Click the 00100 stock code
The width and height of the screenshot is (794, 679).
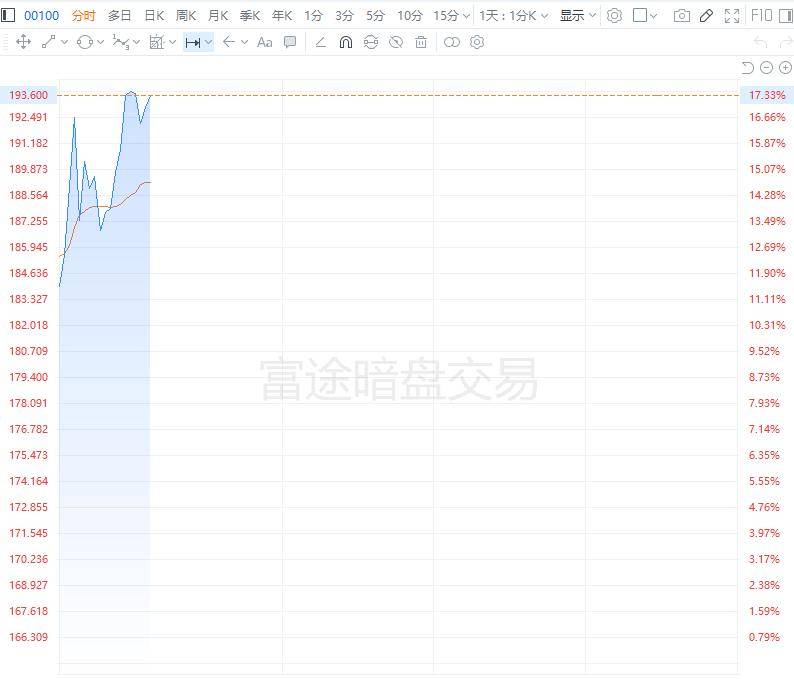[x=42, y=16]
